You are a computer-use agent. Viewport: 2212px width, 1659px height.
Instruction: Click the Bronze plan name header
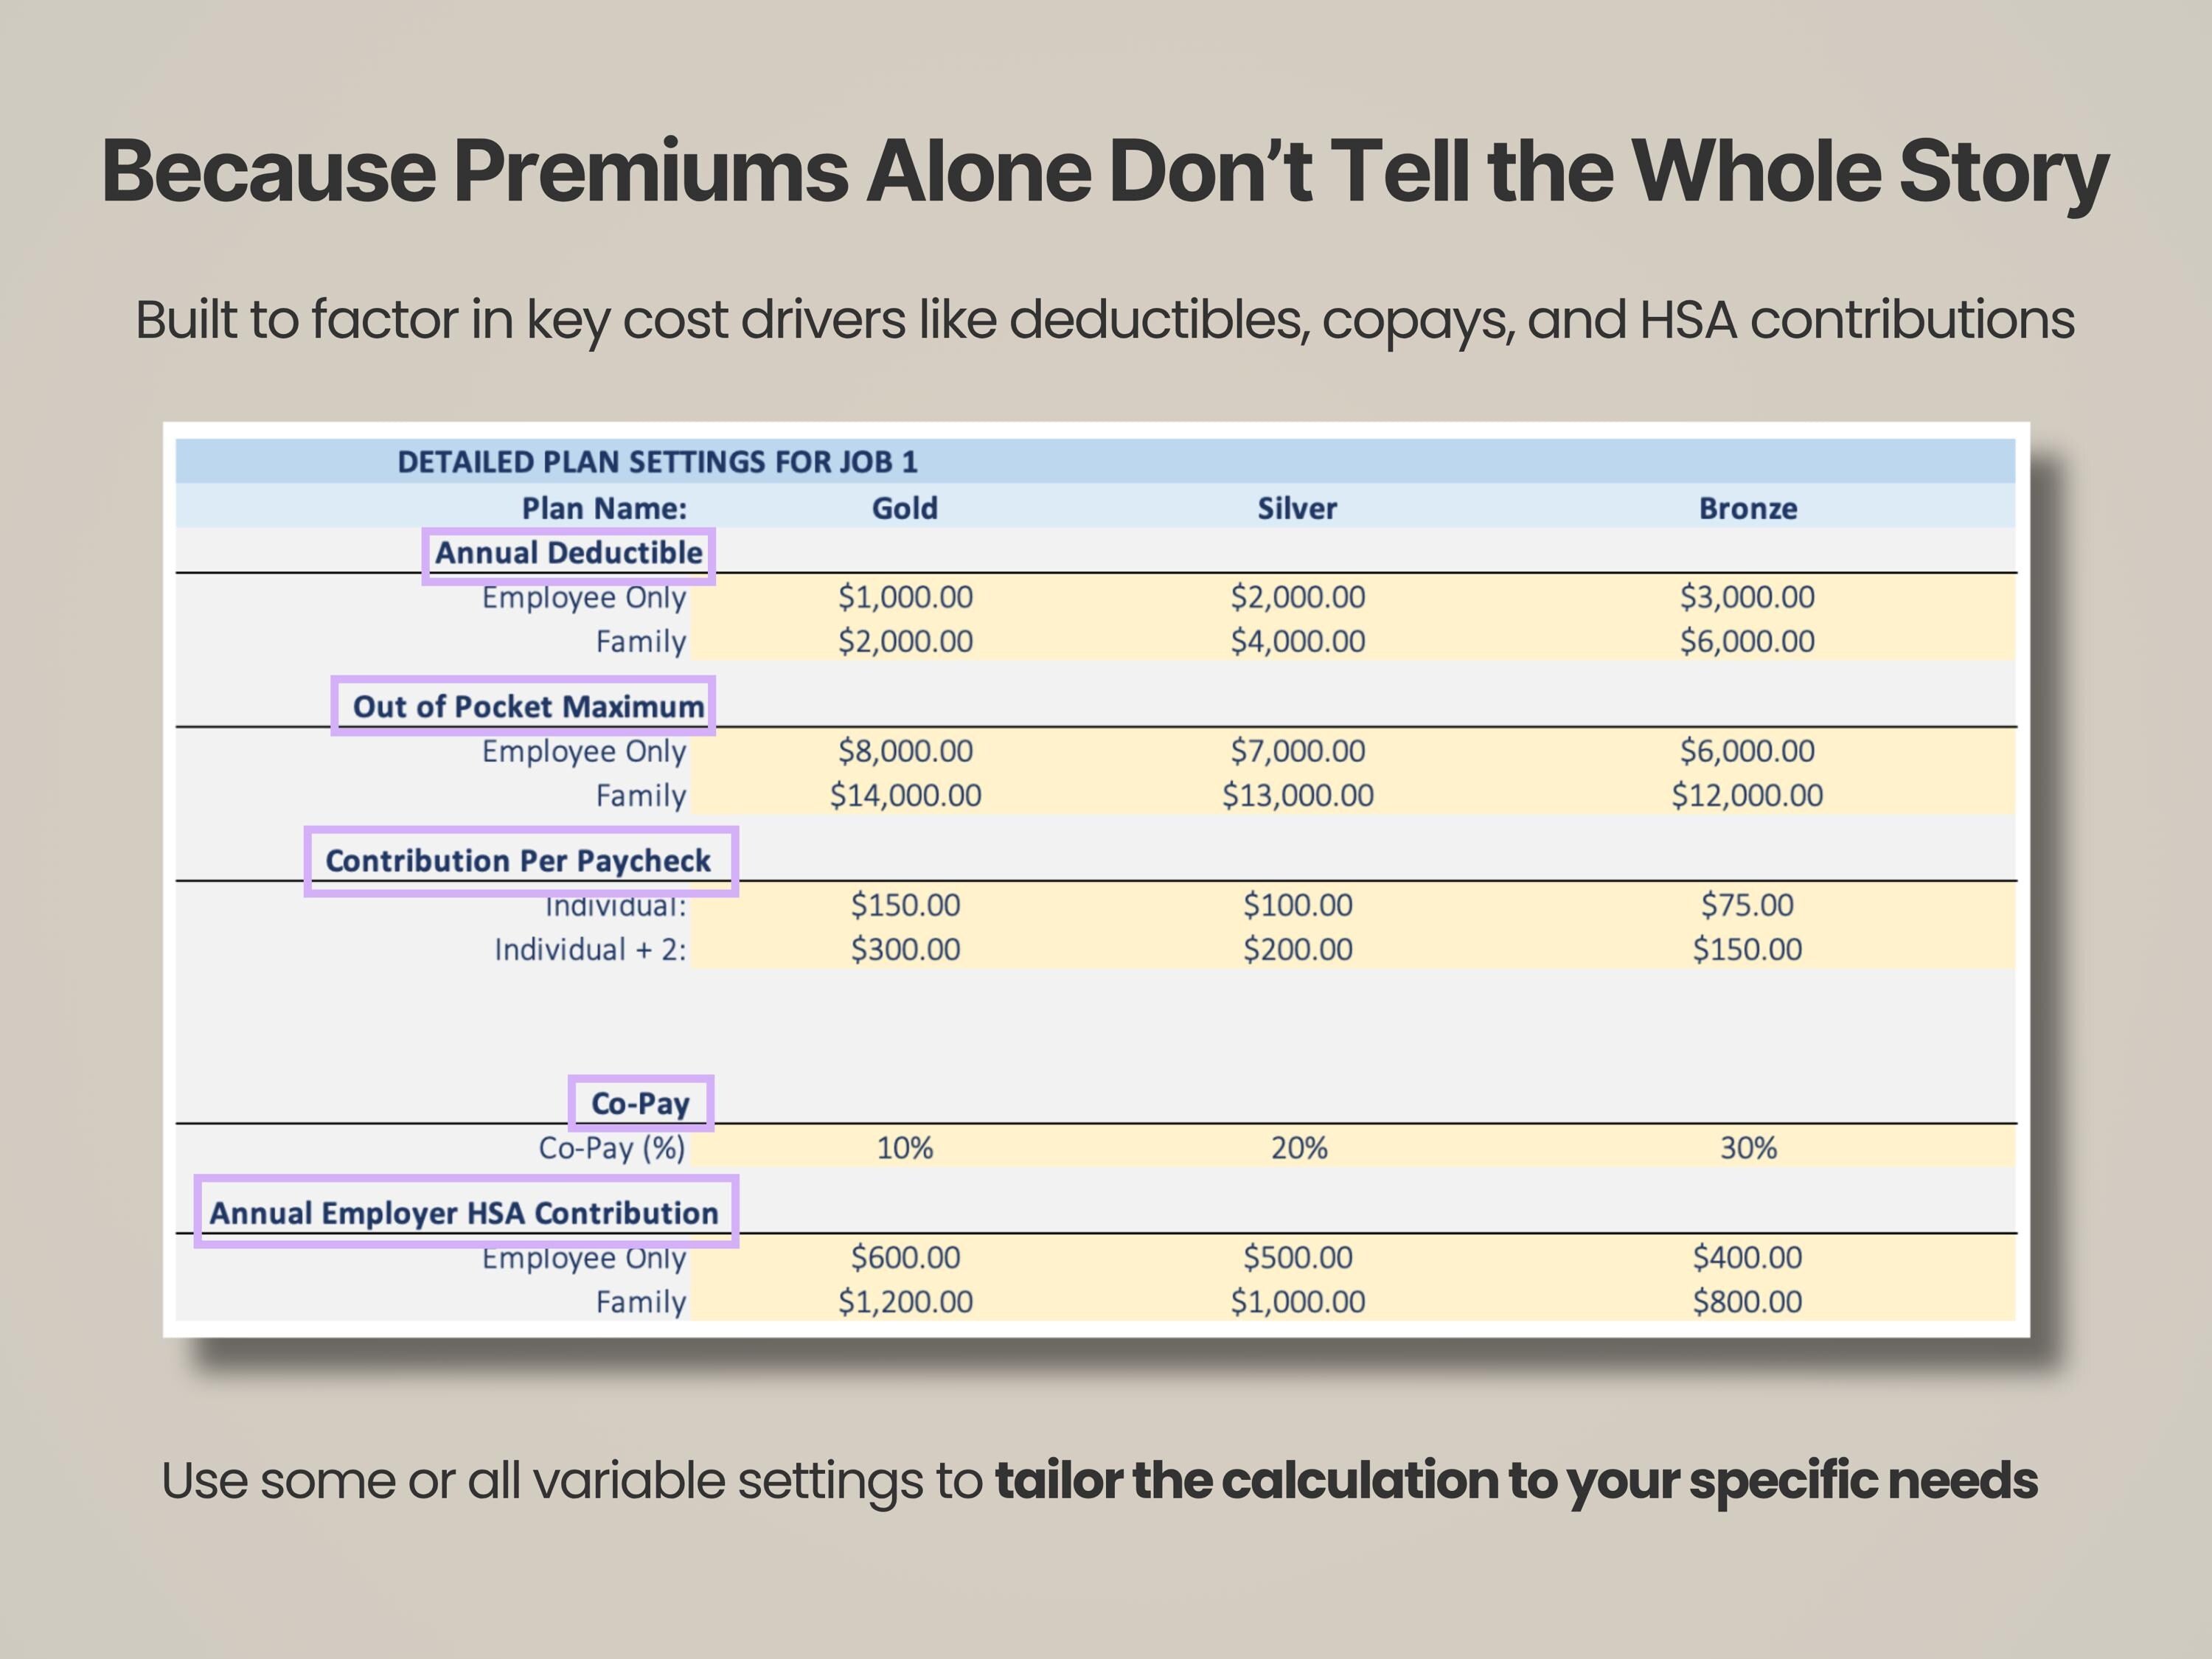pyautogui.click(x=1748, y=508)
